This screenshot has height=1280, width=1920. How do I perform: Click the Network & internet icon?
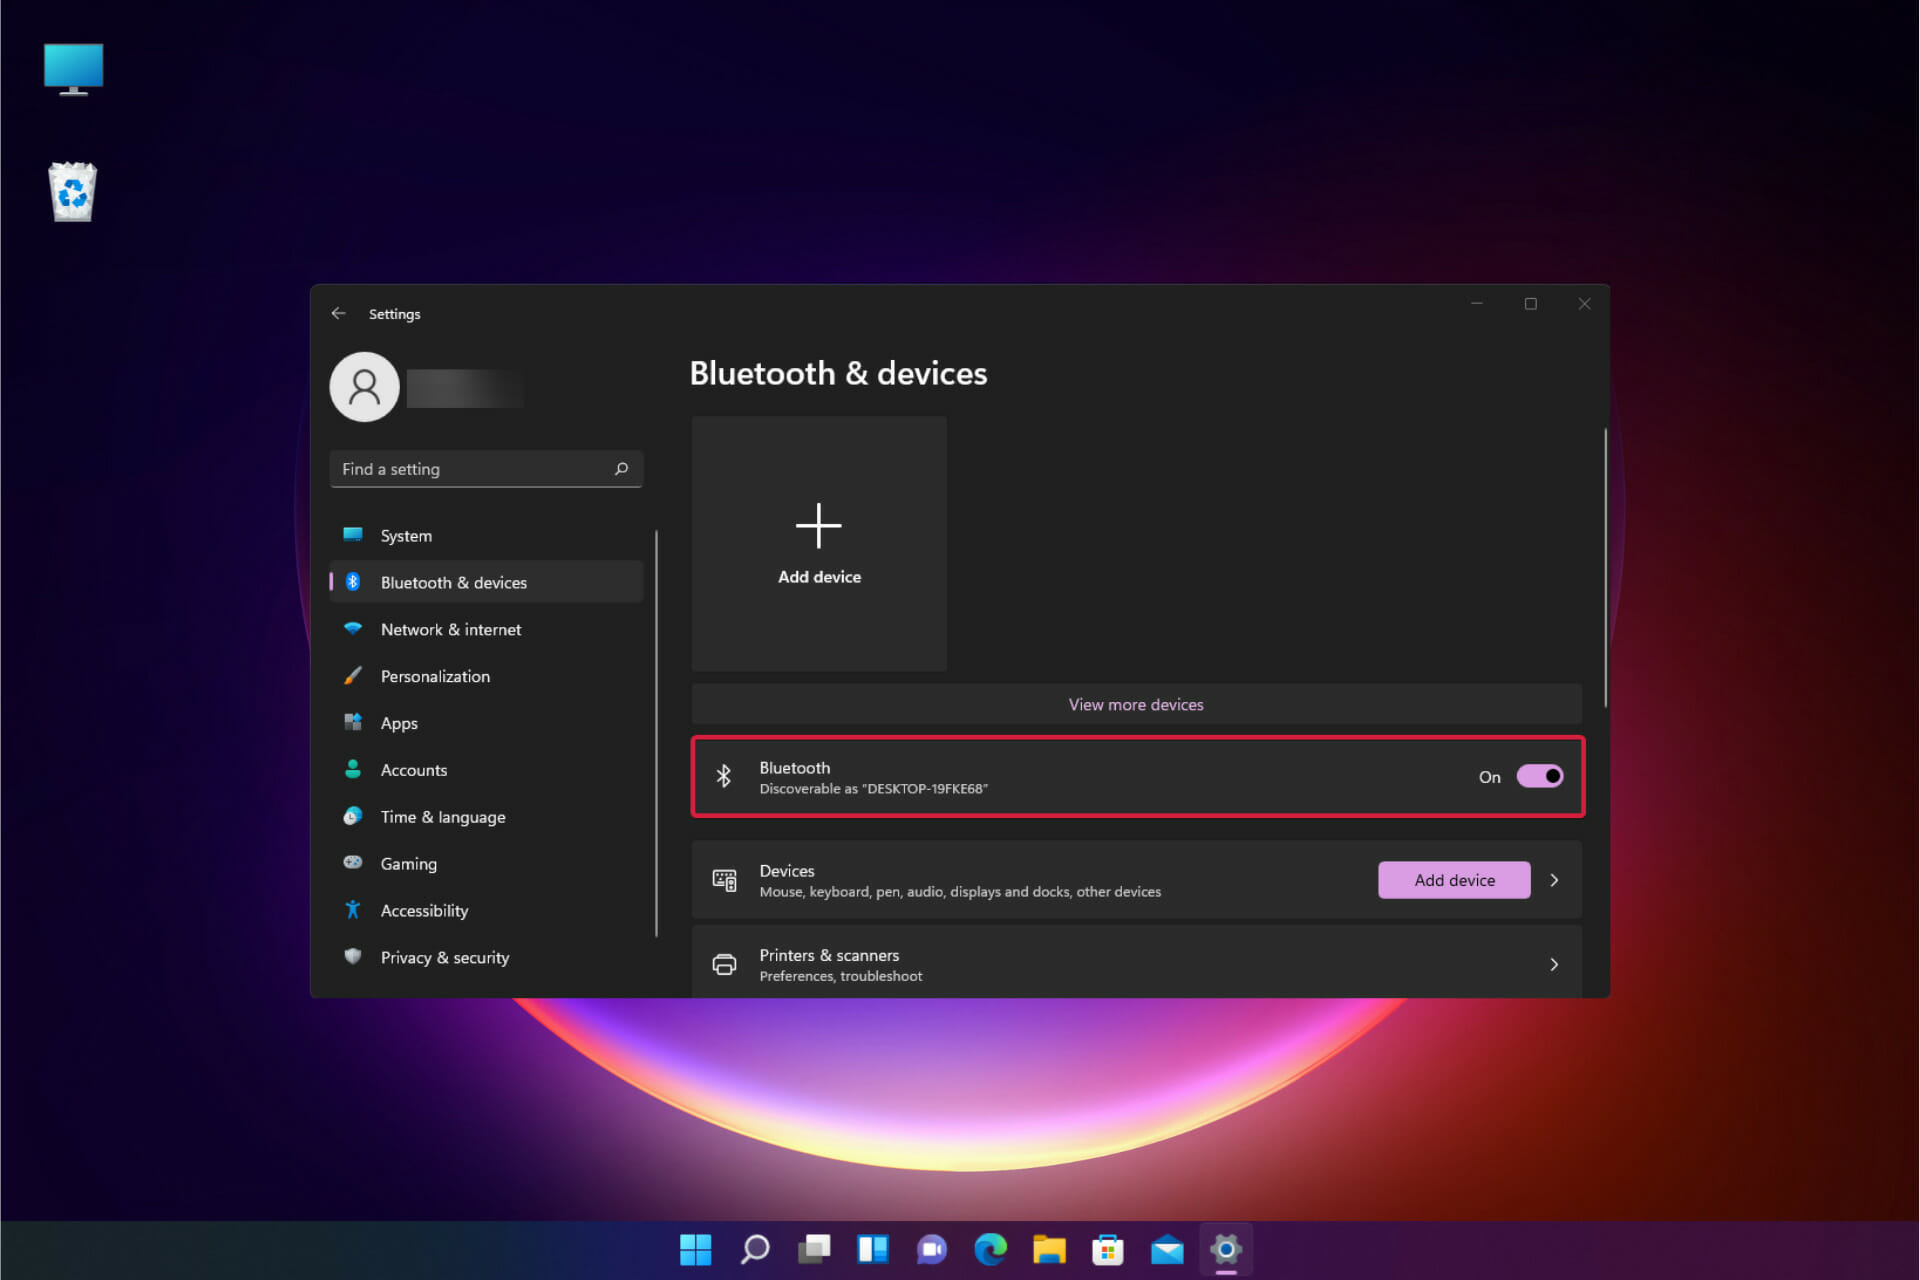tap(353, 629)
